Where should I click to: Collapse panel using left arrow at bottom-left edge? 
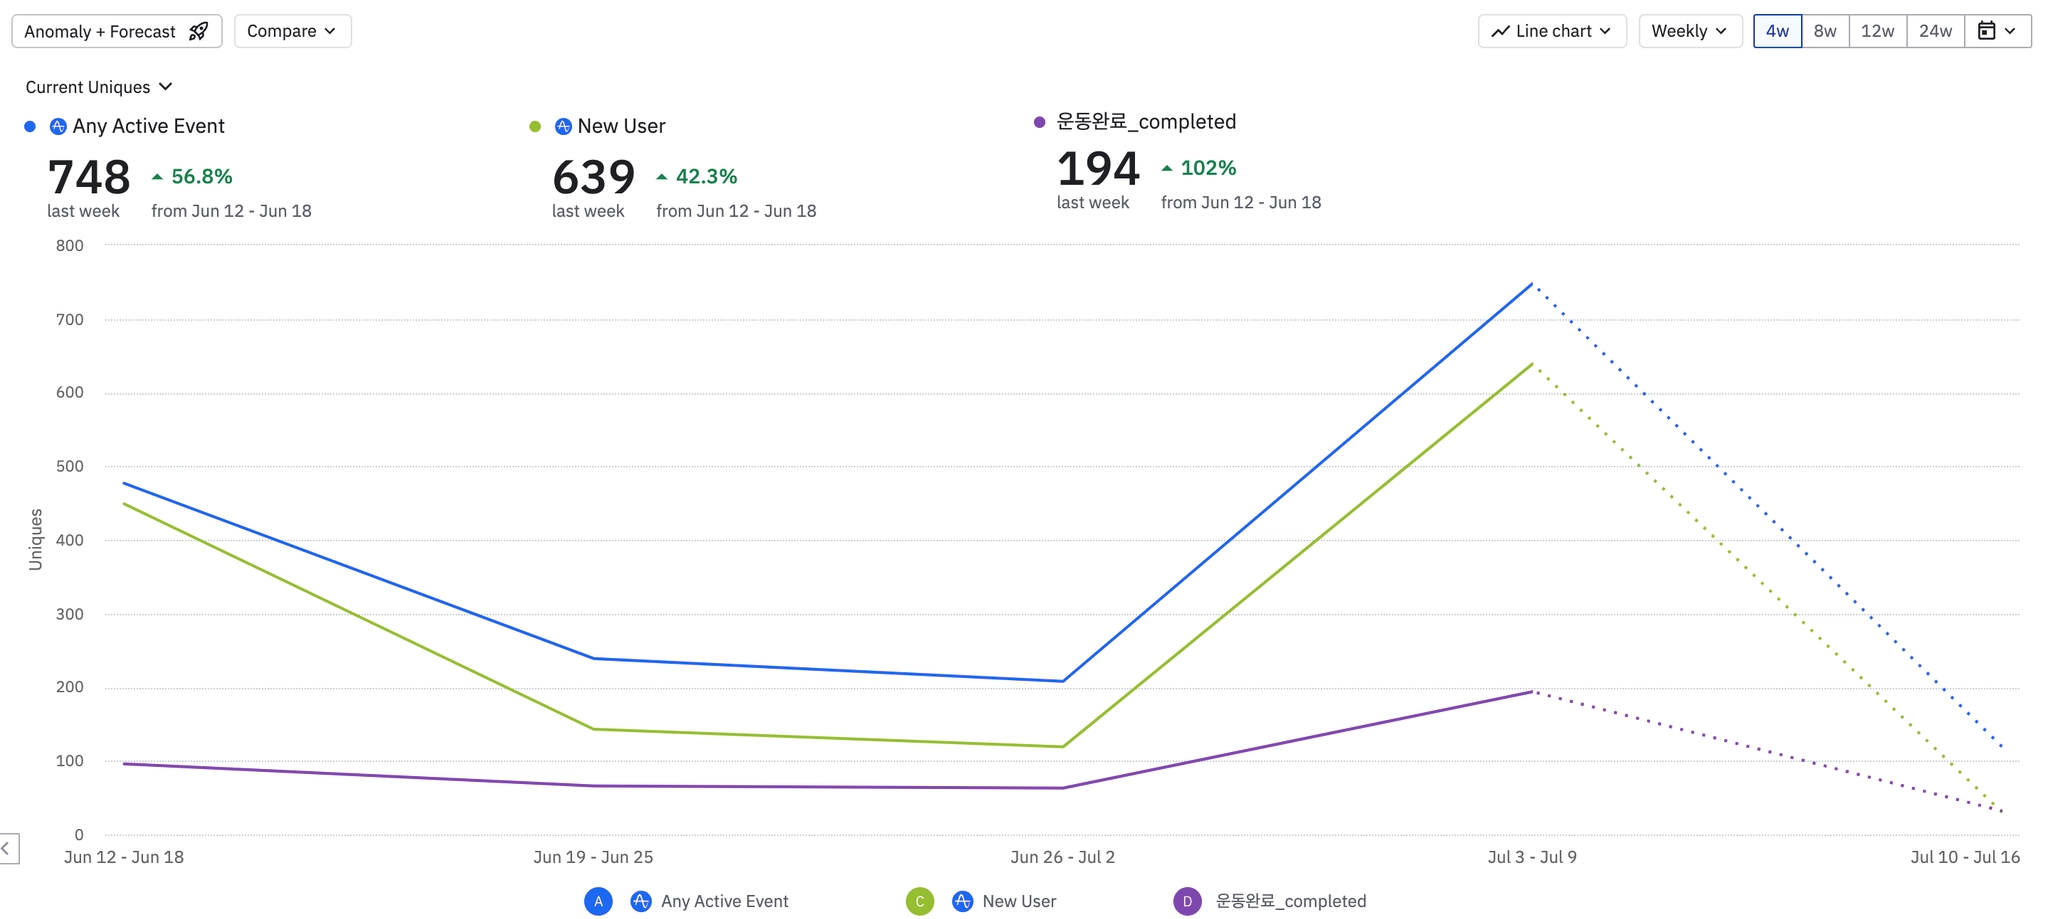7,848
